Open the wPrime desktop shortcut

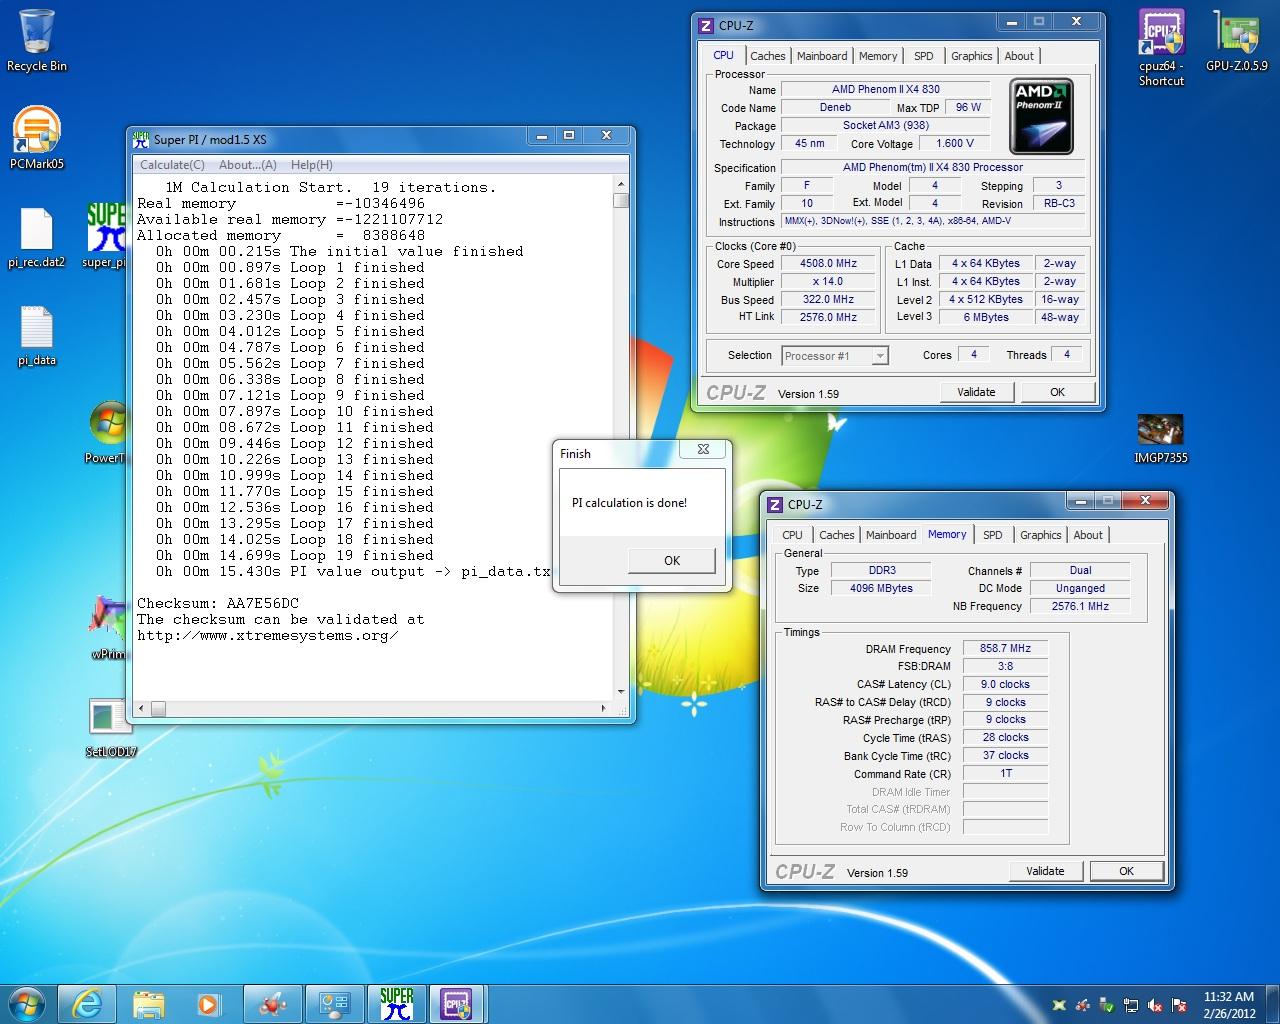click(x=107, y=627)
